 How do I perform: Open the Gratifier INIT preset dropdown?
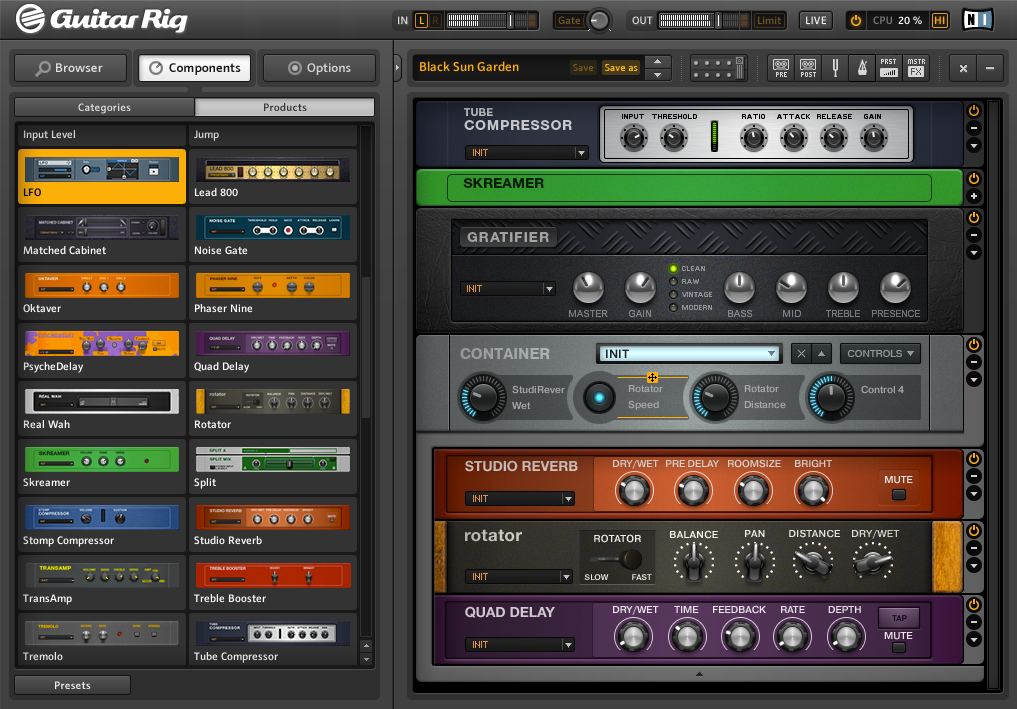pyautogui.click(x=508, y=289)
